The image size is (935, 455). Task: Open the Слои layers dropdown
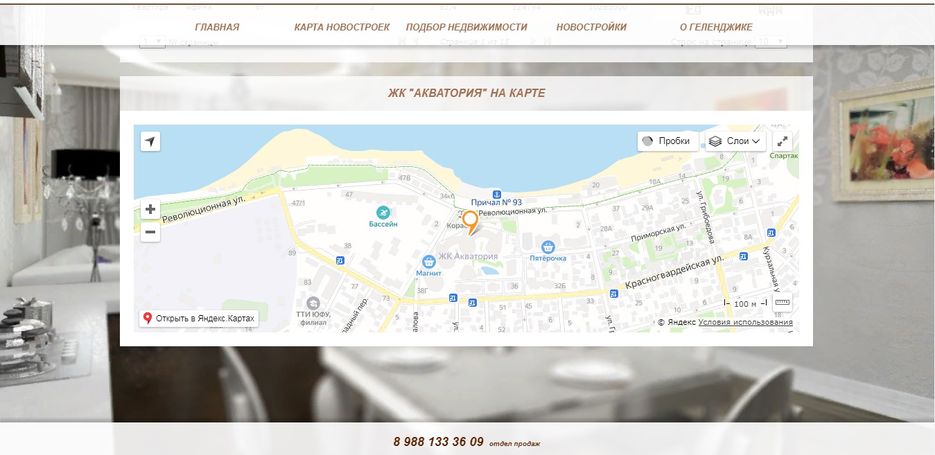736,141
